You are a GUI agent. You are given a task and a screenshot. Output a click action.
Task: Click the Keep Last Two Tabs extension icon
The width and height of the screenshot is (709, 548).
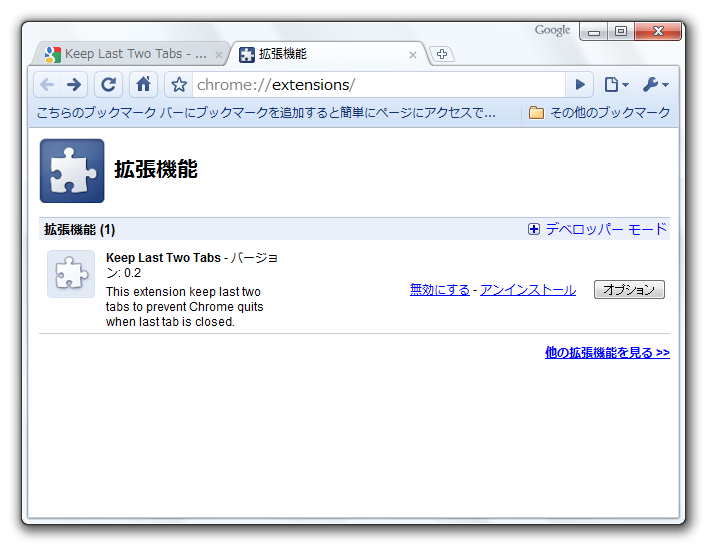(71, 274)
